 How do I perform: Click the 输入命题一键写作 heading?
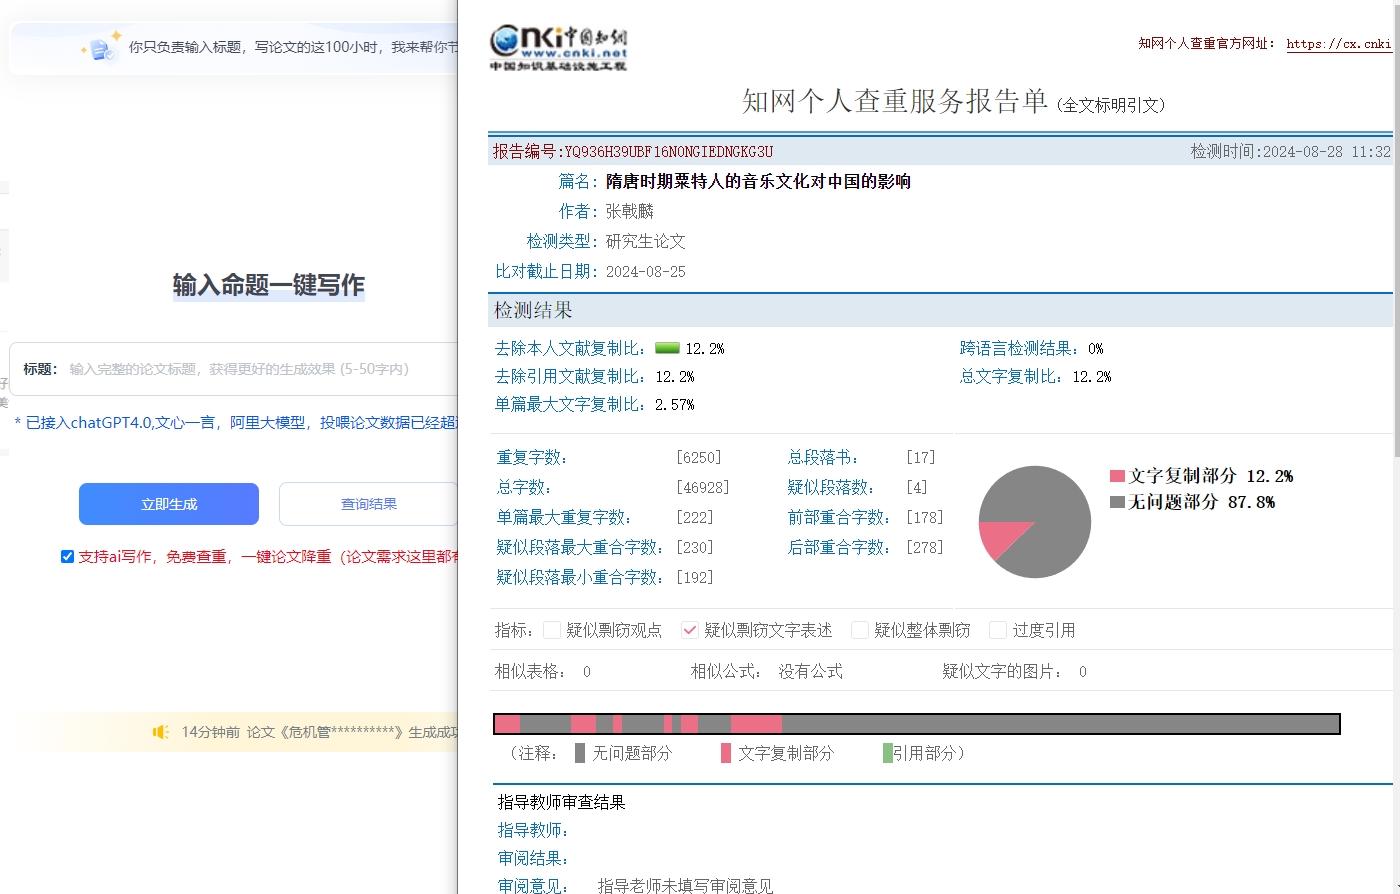pos(269,285)
